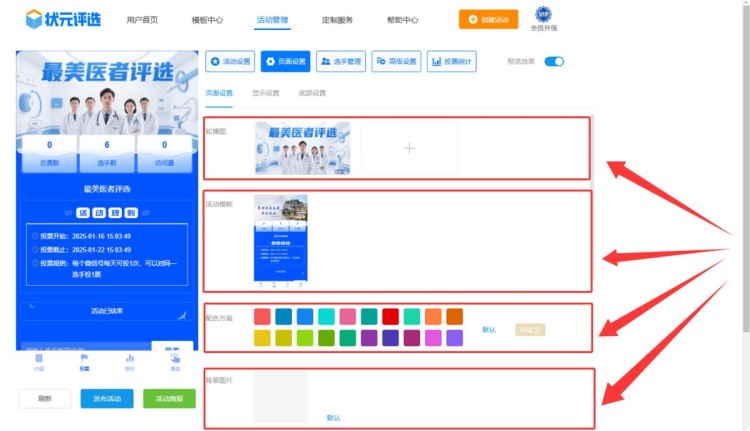Viewport: 750px width, 431px height.
Task: Click the orange 创建活动 button
Action: (x=488, y=19)
